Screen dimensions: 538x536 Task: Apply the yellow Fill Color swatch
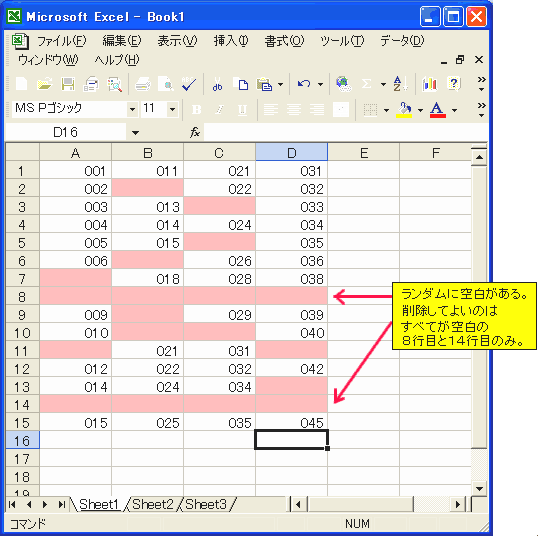pos(404,110)
